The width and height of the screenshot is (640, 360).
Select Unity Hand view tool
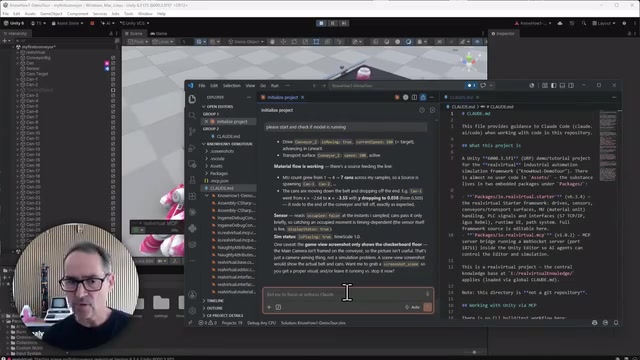click(x=272, y=42)
